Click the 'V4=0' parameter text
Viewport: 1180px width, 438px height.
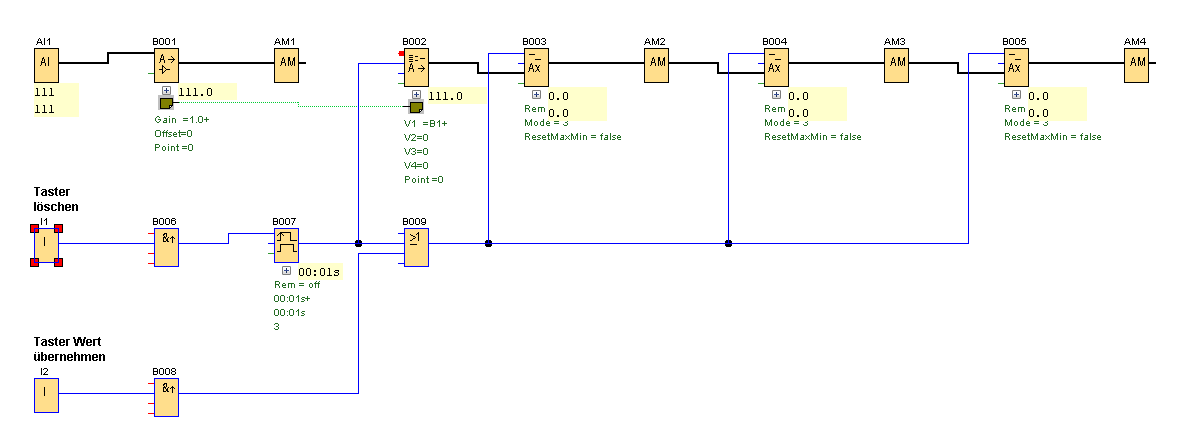tap(415, 166)
